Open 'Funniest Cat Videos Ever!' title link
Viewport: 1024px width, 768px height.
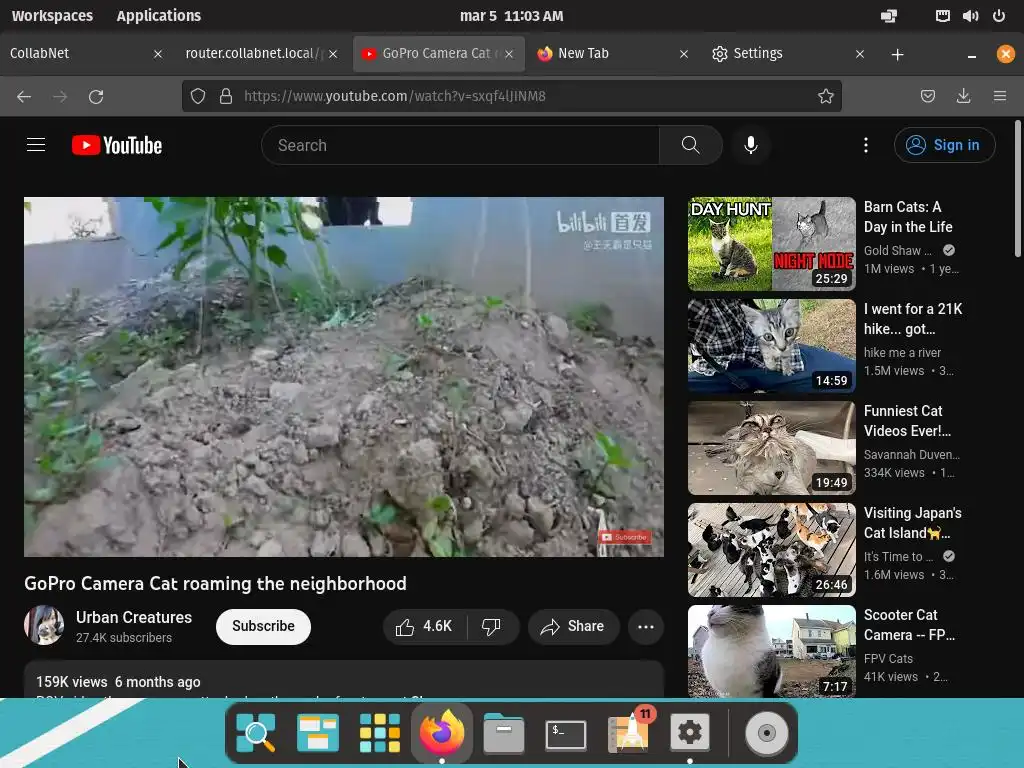pos(908,421)
